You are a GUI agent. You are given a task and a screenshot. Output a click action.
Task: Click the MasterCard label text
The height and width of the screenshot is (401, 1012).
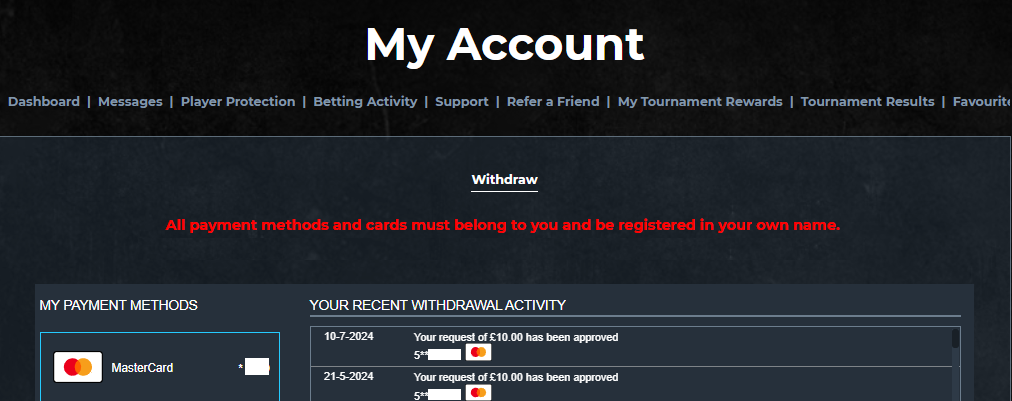tap(142, 368)
